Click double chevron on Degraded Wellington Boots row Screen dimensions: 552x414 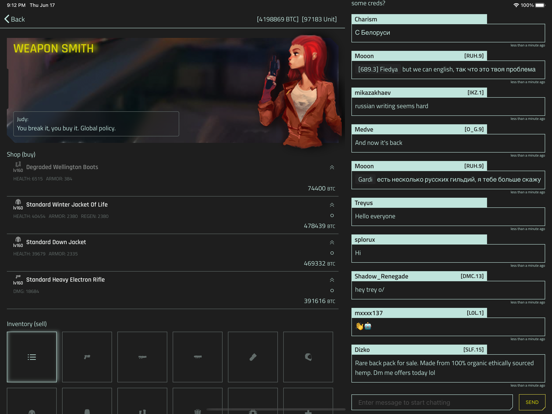pyautogui.click(x=332, y=167)
